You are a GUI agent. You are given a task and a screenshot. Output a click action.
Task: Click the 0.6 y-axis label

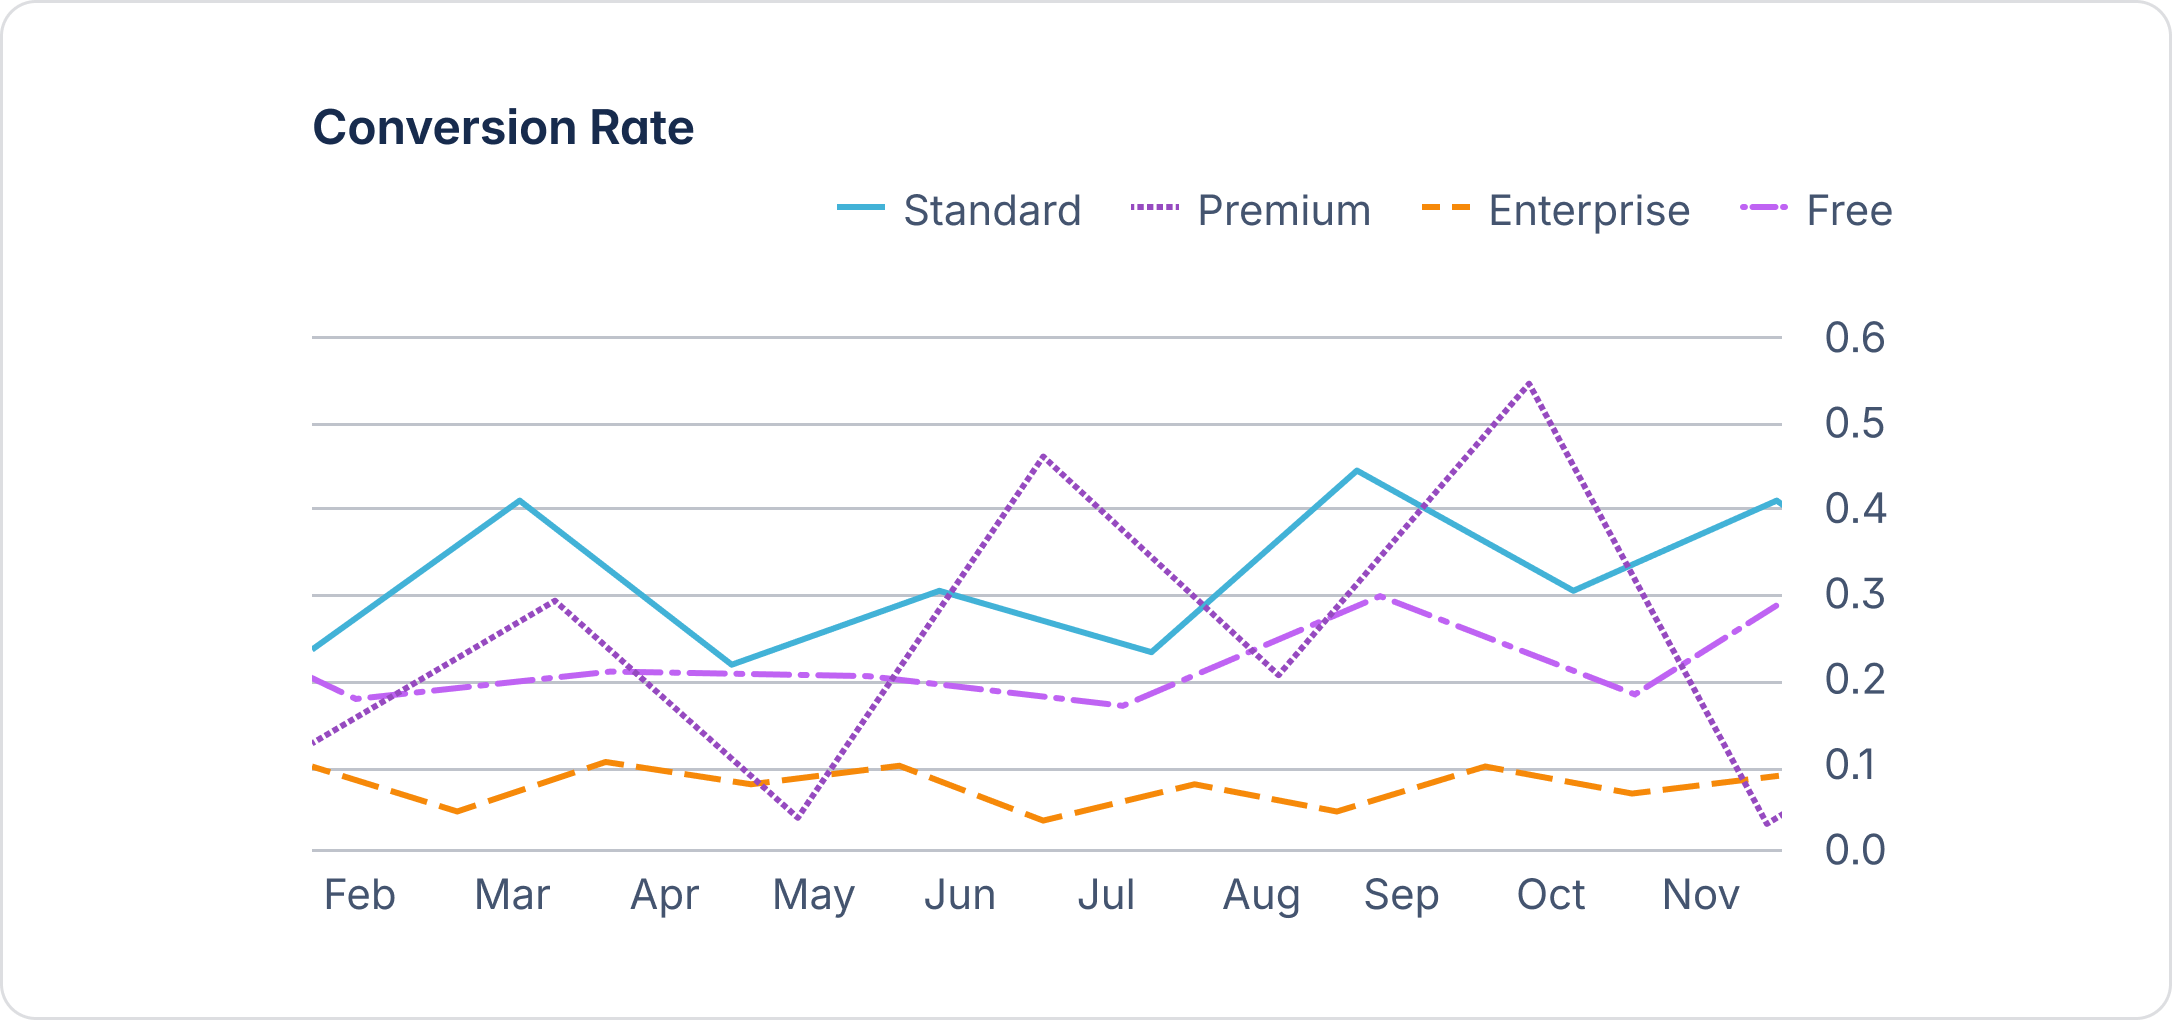pyautogui.click(x=1854, y=338)
